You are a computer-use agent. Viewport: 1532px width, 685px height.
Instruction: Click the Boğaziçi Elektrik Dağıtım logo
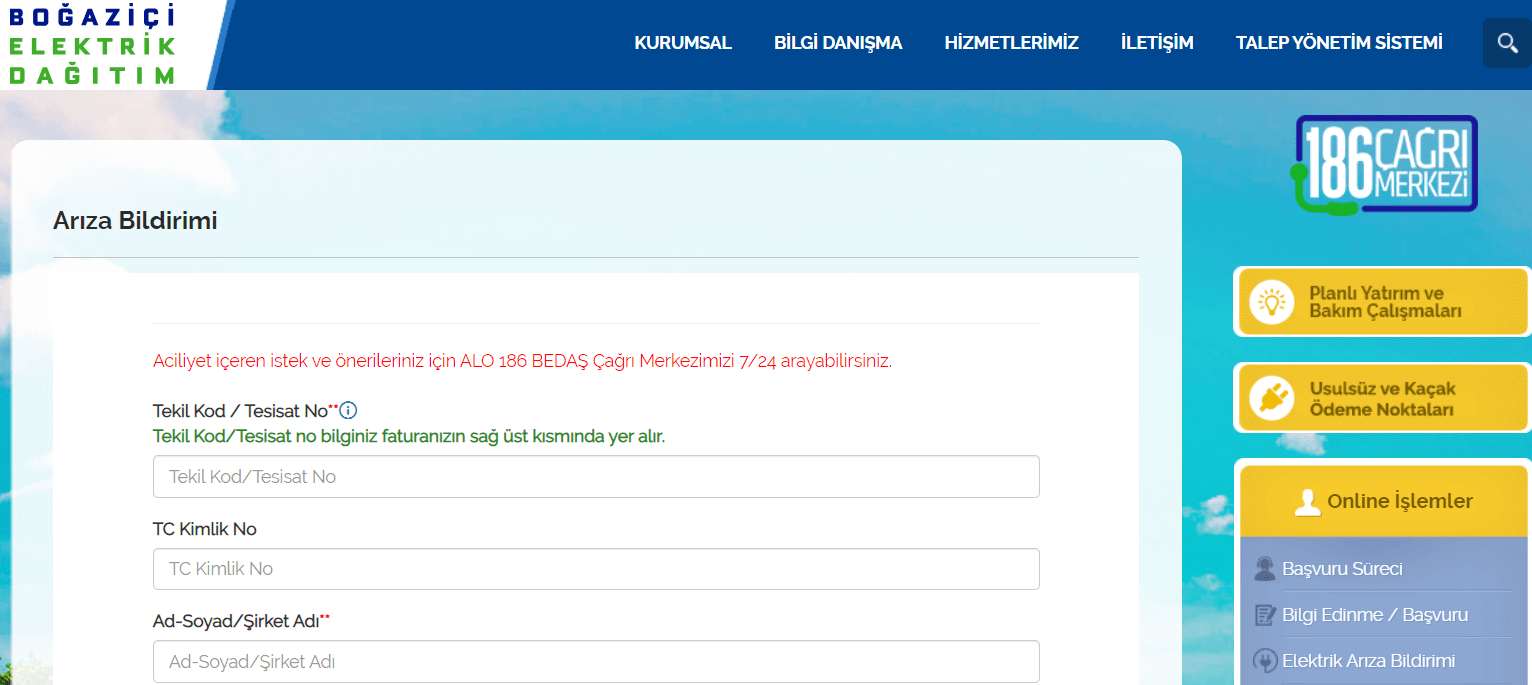click(90, 43)
